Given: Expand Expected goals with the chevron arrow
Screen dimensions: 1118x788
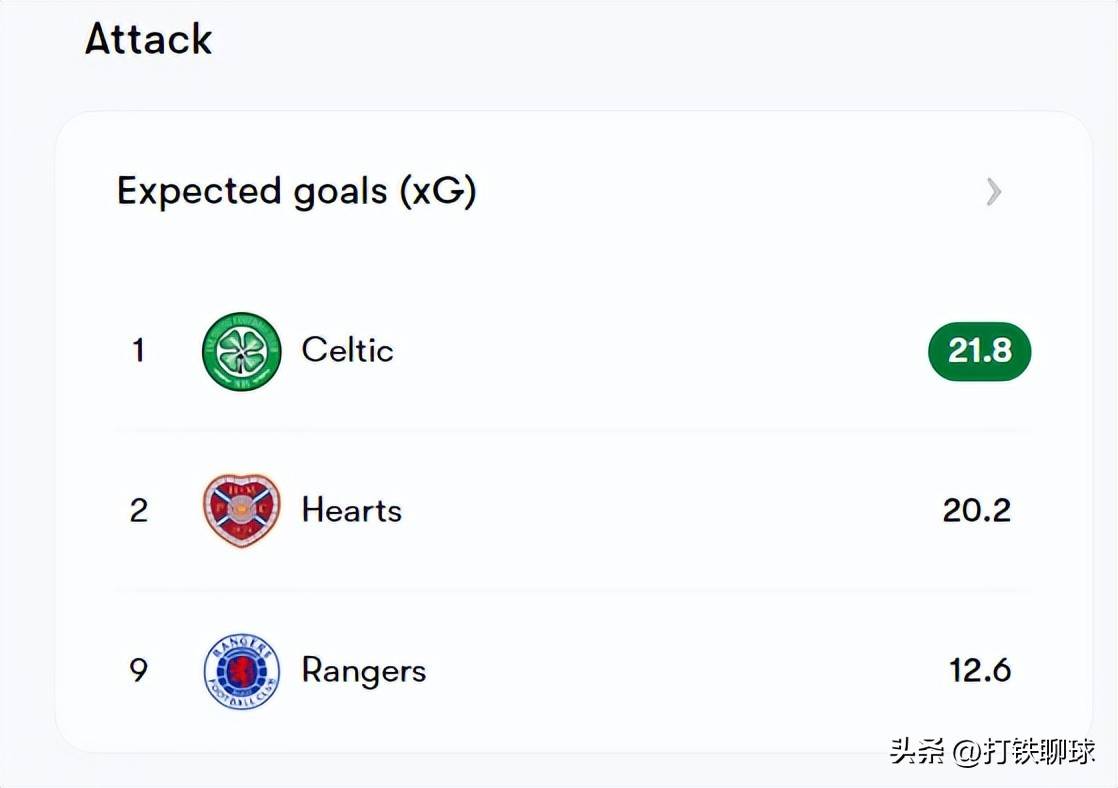Looking at the screenshot, I should coord(993,191).
